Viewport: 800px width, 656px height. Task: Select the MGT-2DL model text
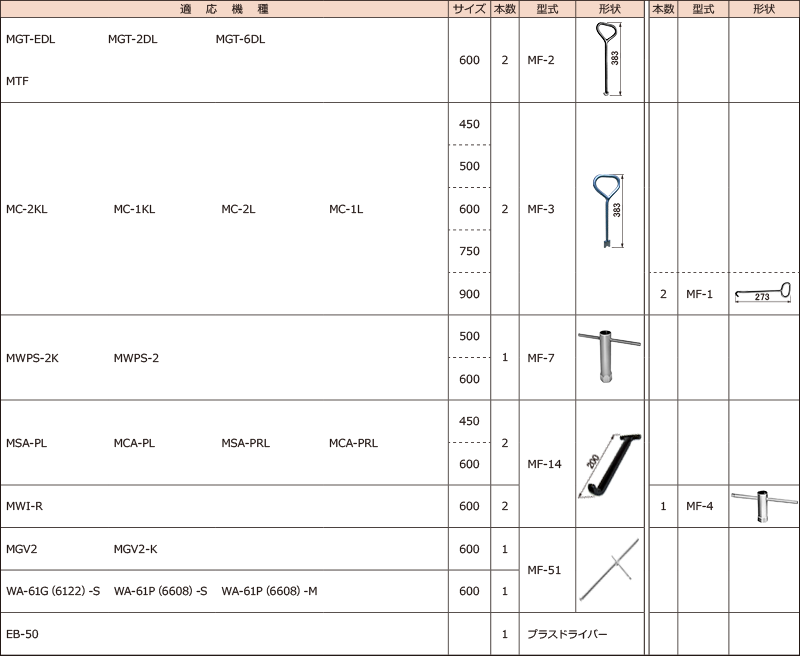pos(133,39)
